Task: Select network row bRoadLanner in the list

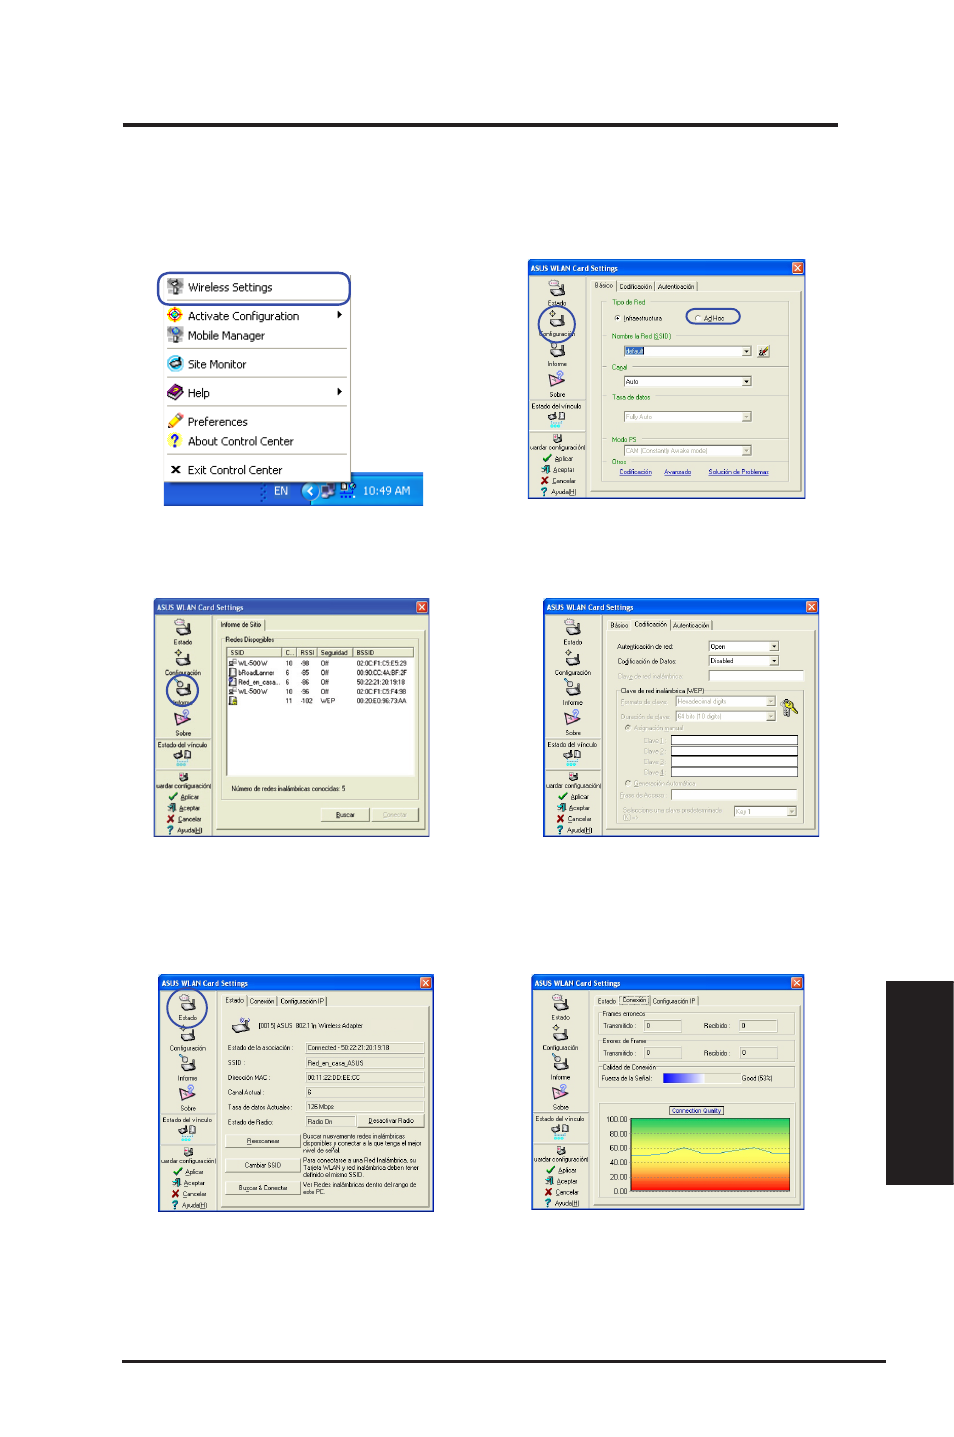Action: pos(318,673)
